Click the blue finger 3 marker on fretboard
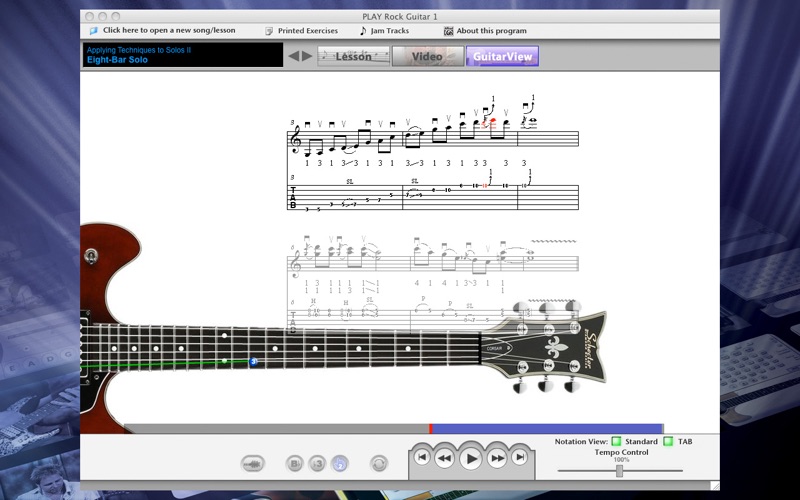The height and width of the screenshot is (500, 800). point(254,361)
